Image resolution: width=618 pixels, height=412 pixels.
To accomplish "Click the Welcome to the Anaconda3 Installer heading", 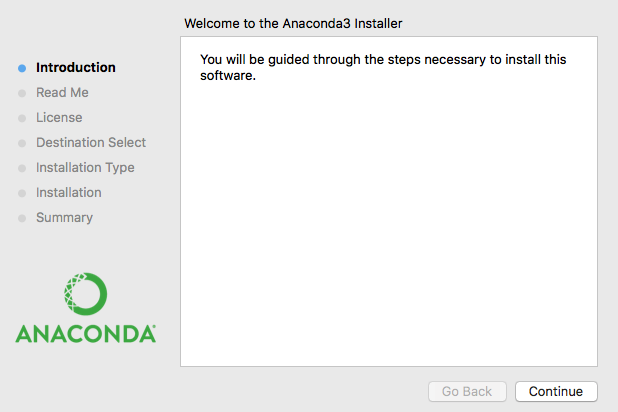I will (x=293, y=23).
